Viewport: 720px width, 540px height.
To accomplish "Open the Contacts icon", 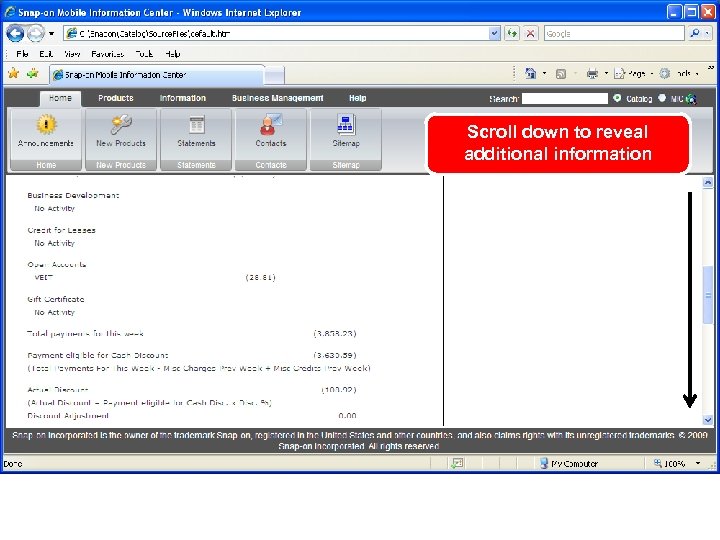I will (x=271, y=124).
